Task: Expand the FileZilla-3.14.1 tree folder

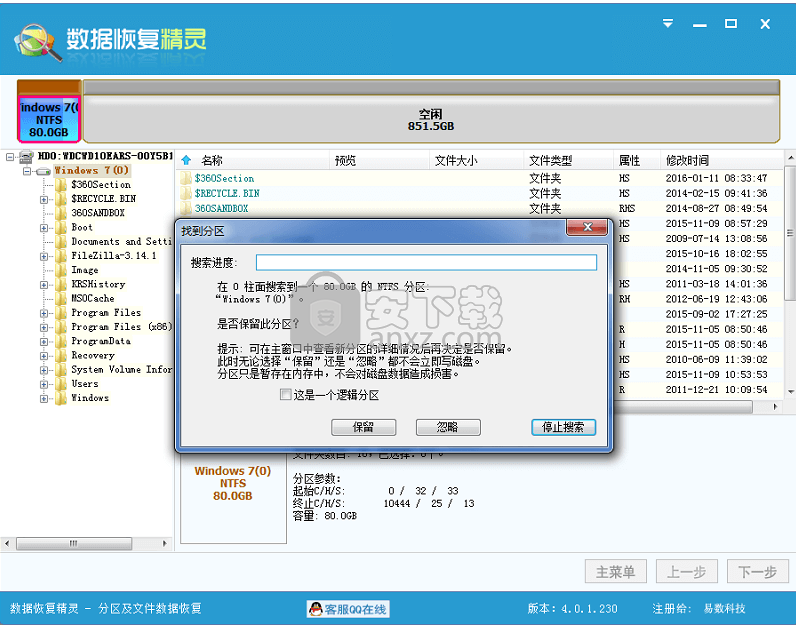Action: point(44,256)
